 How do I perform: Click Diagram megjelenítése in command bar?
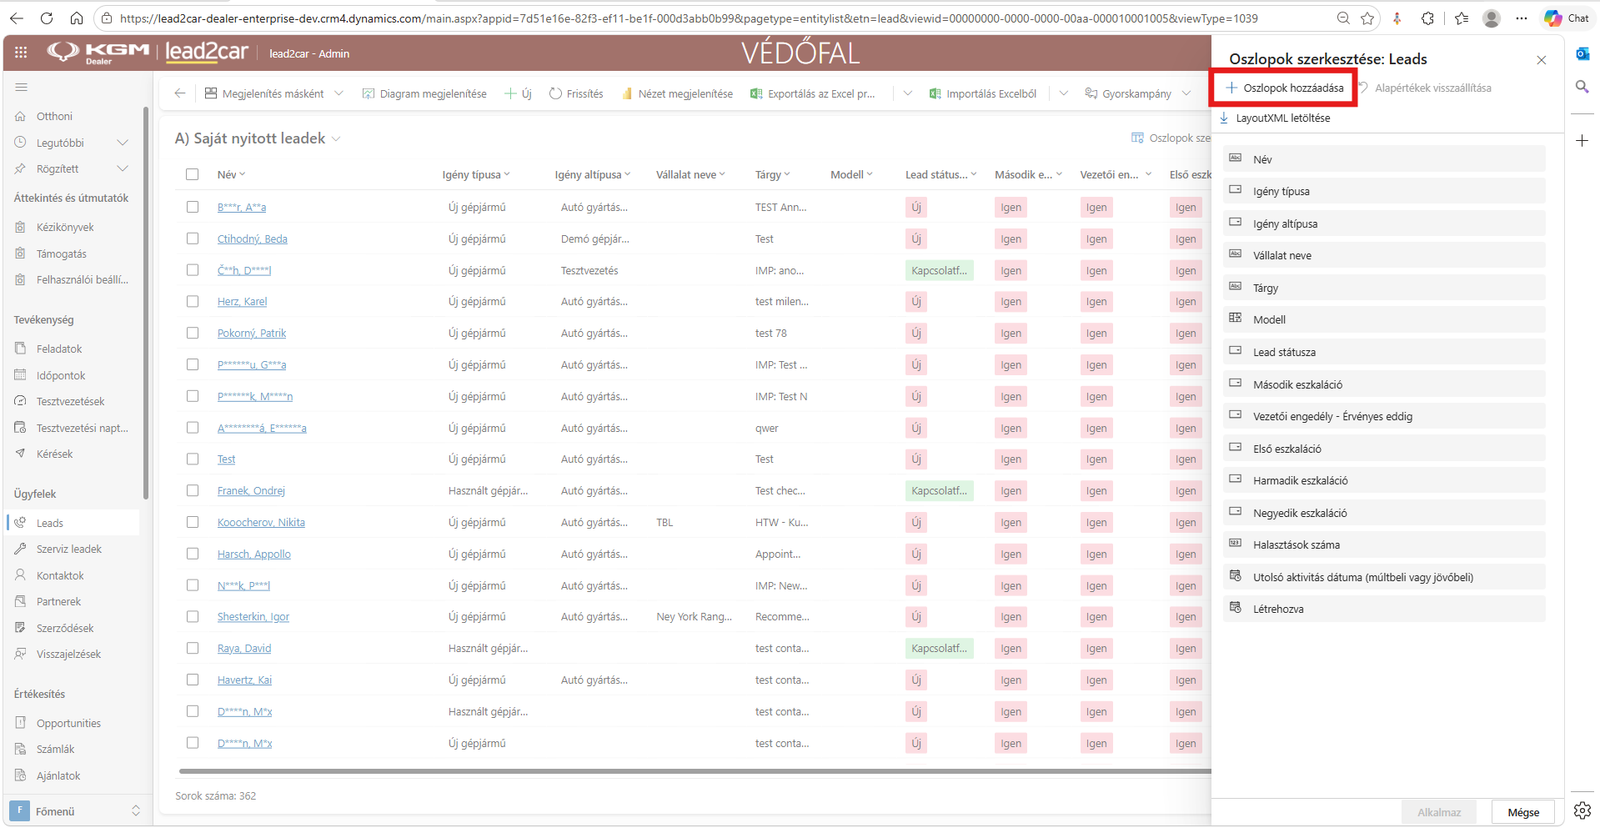[424, 93]
